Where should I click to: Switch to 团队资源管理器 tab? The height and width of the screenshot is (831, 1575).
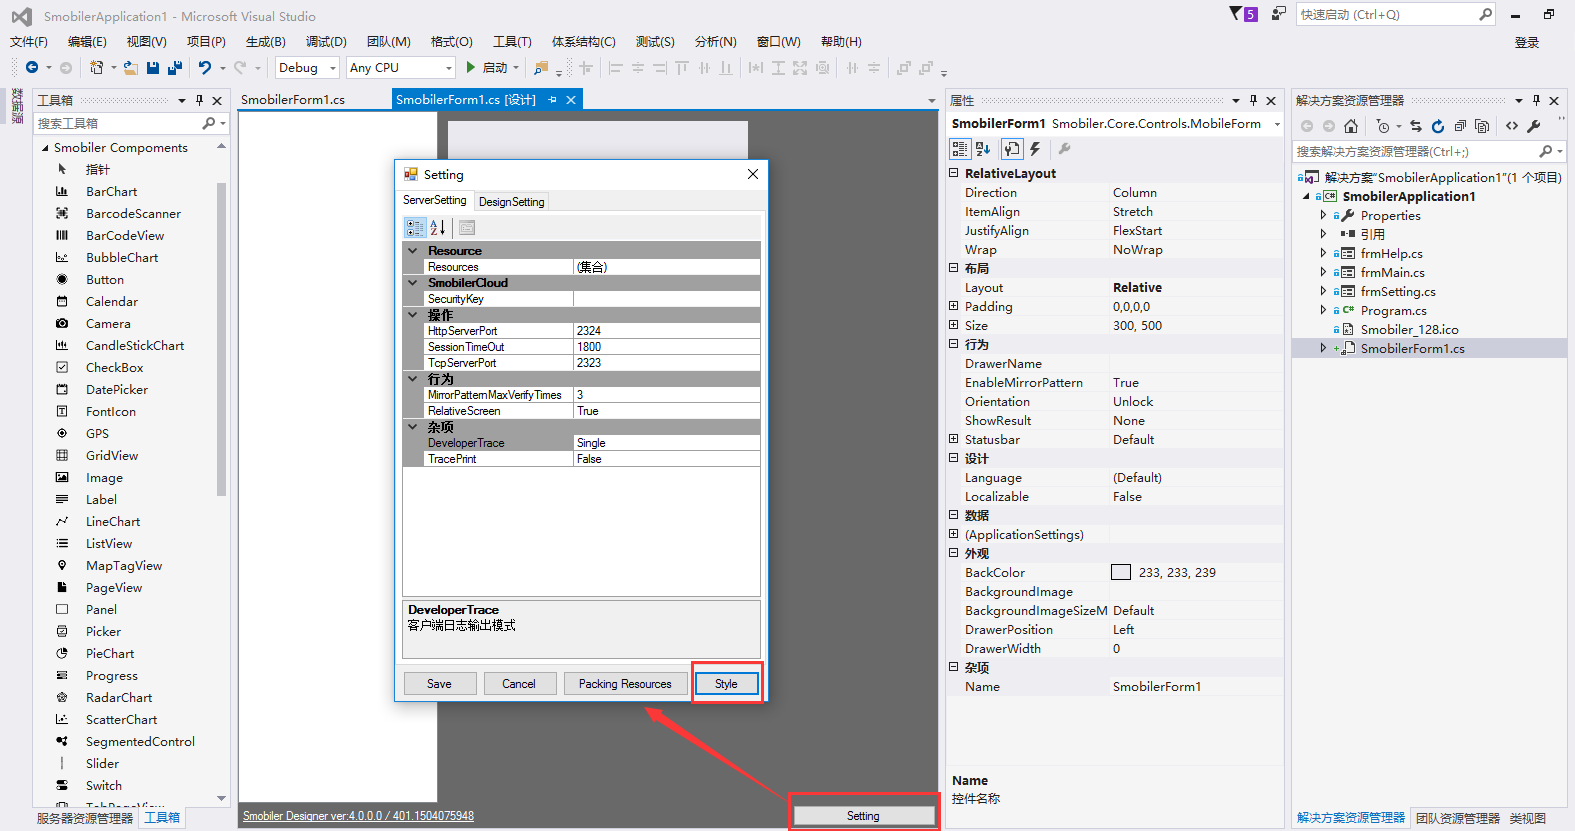pyautogui.click(x=1457, y=818)
